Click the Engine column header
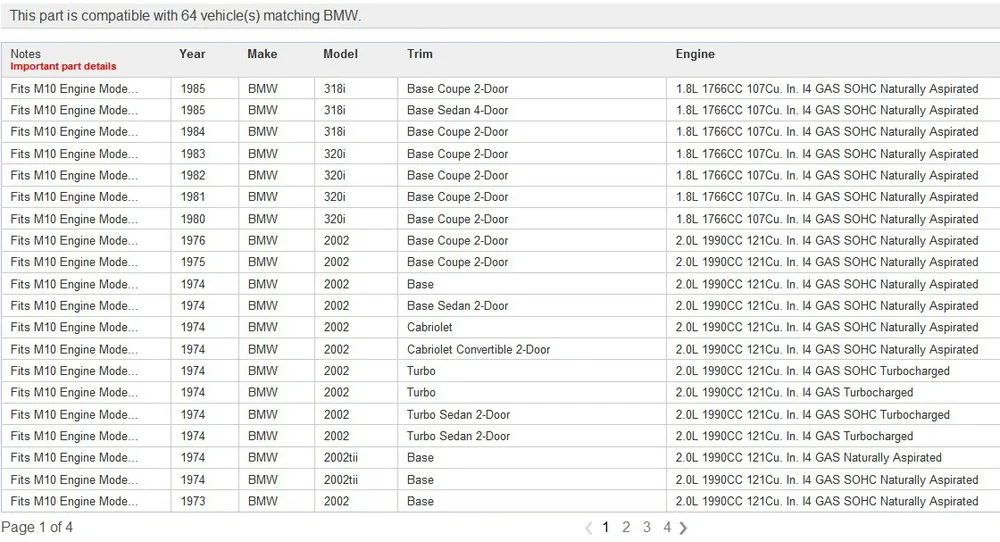This screenshot has height=542, width=1000. [x=695, y=54]
